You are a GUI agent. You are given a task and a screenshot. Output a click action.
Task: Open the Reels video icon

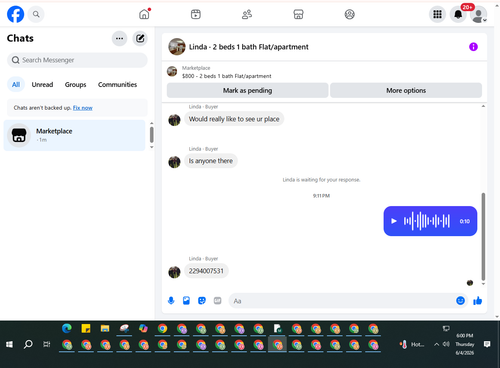196,14
